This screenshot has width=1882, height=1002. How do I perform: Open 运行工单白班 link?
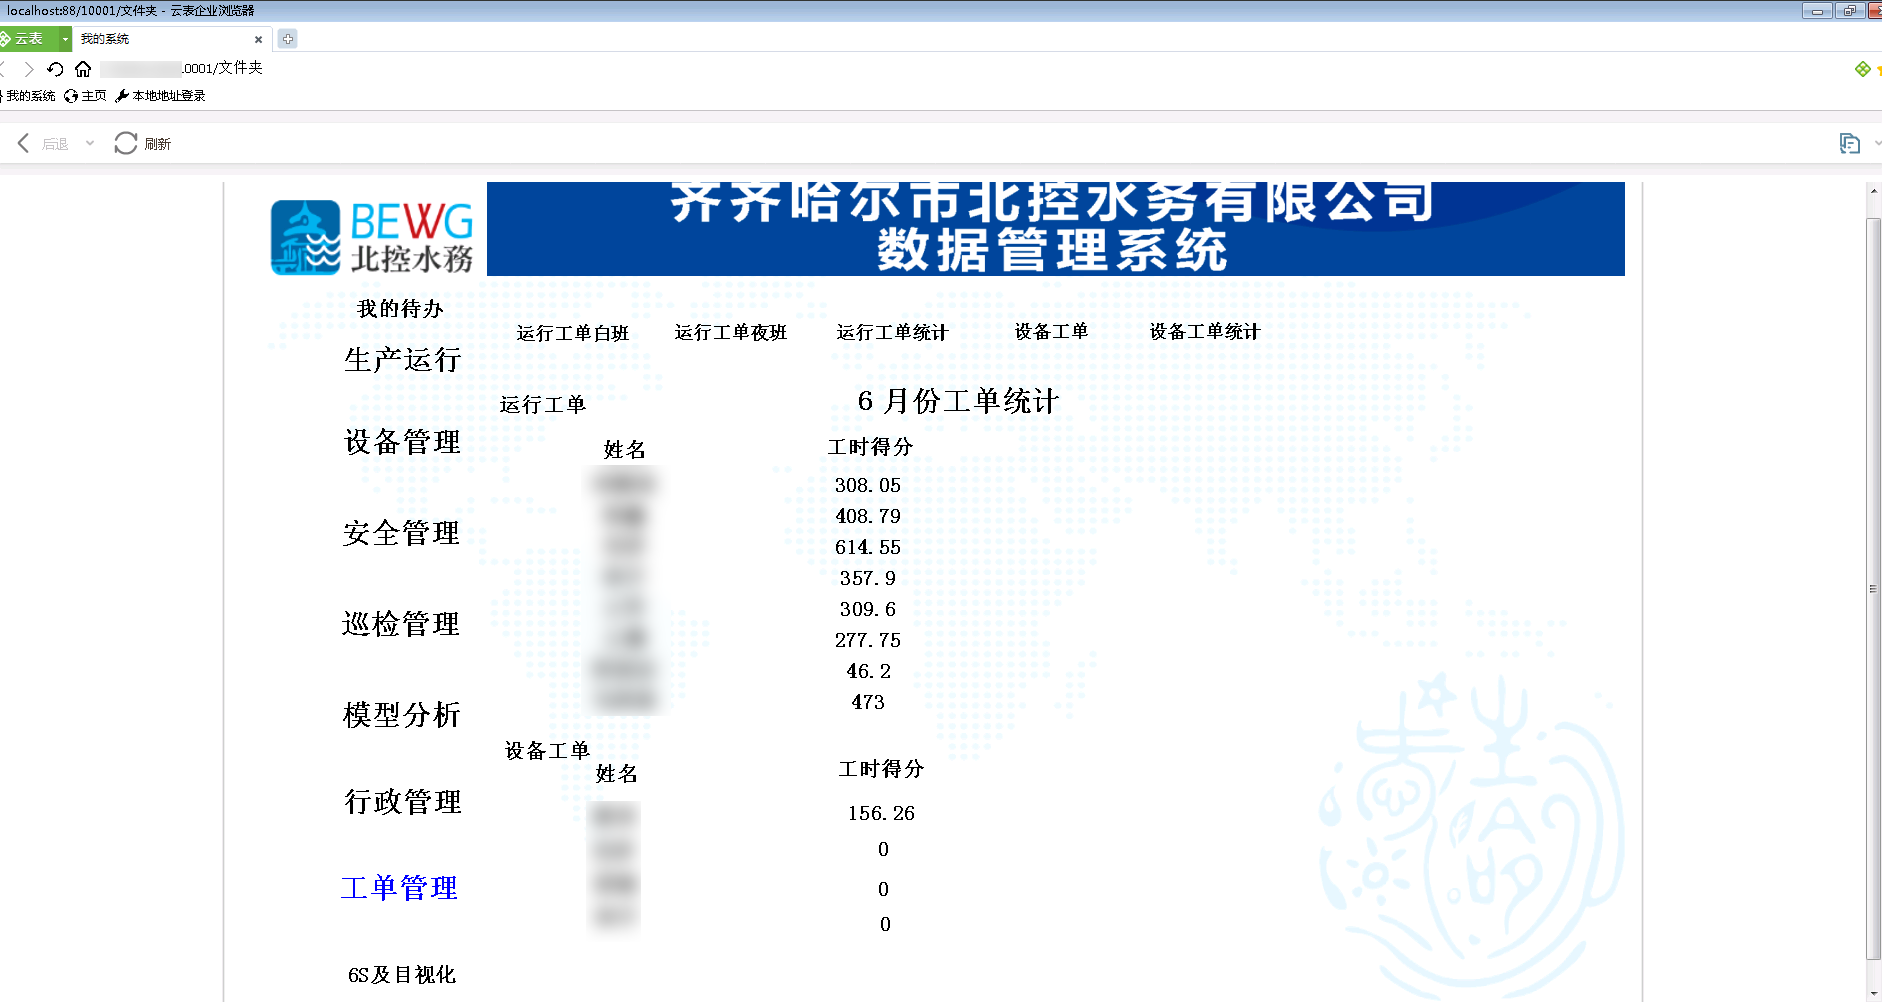coord(573,333)
